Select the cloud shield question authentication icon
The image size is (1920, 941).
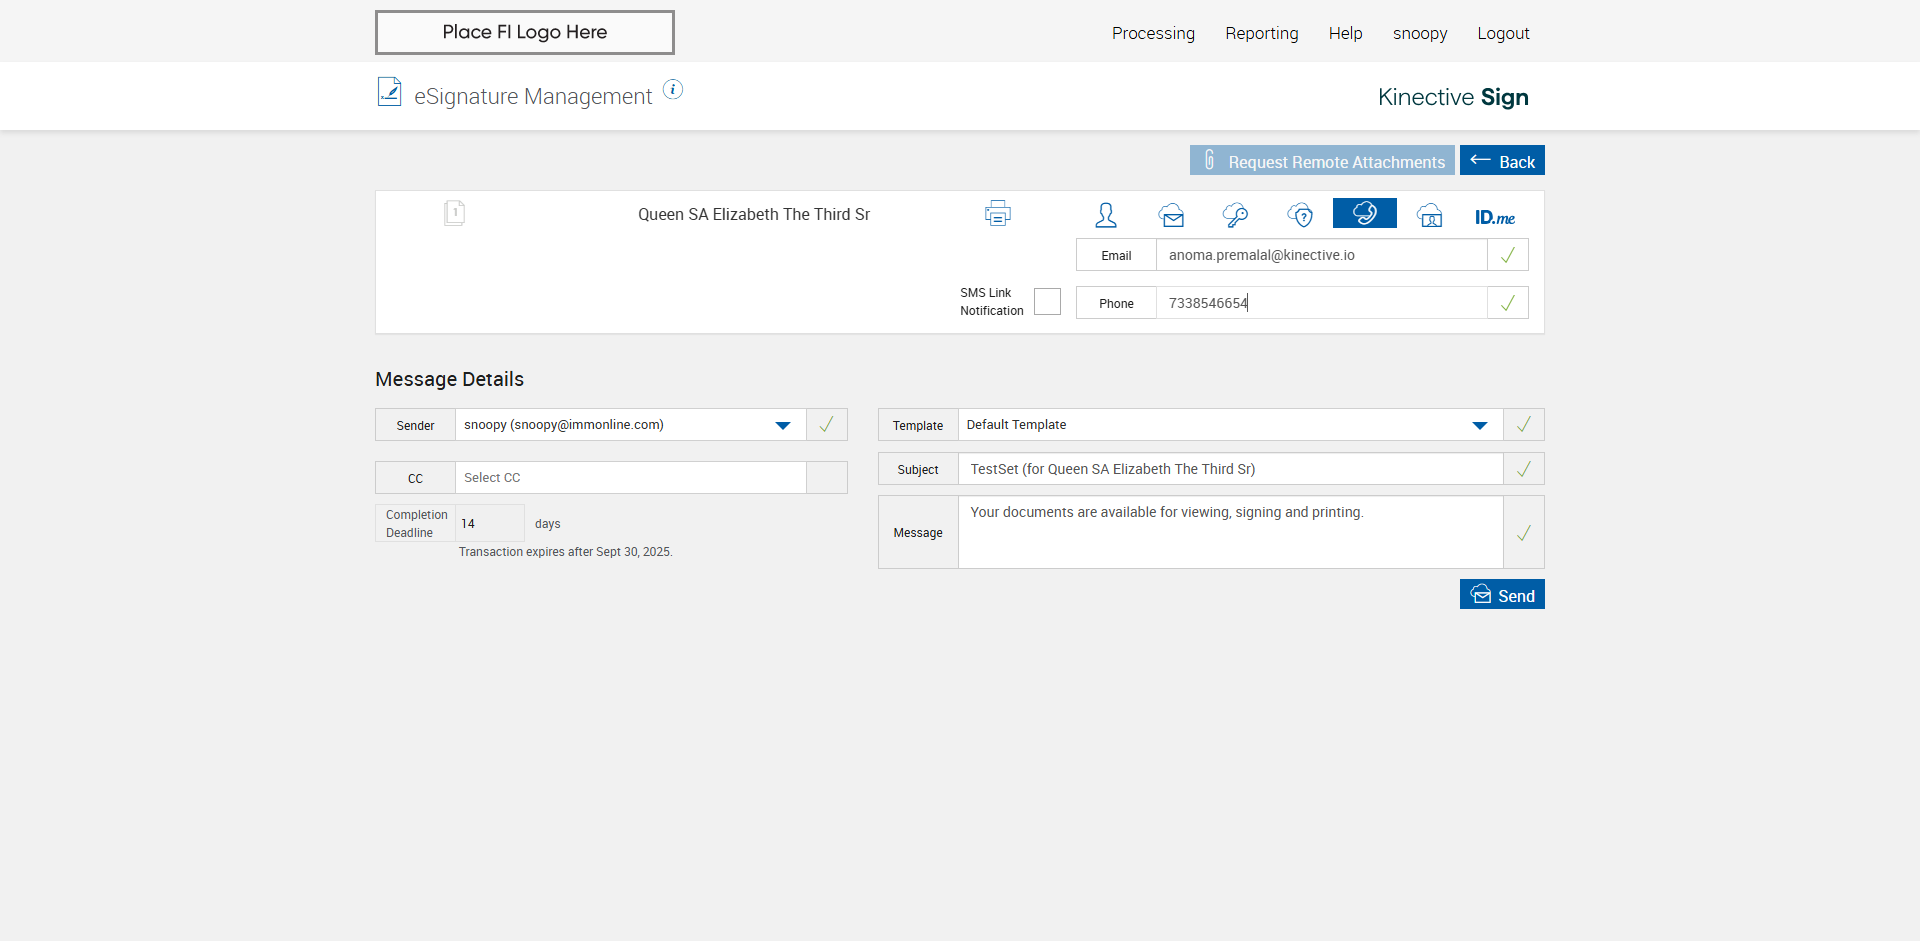coord(1300,214)
